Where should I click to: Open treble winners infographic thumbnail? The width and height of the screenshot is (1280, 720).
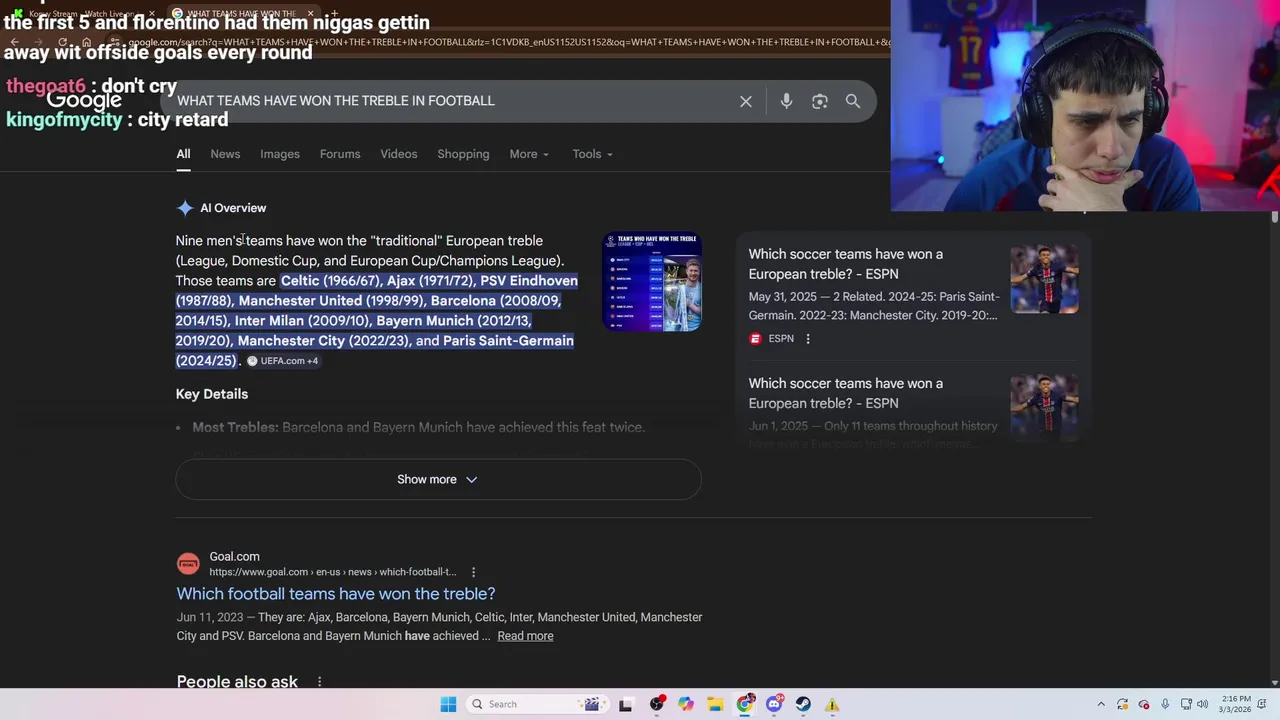tap(652, 281)
